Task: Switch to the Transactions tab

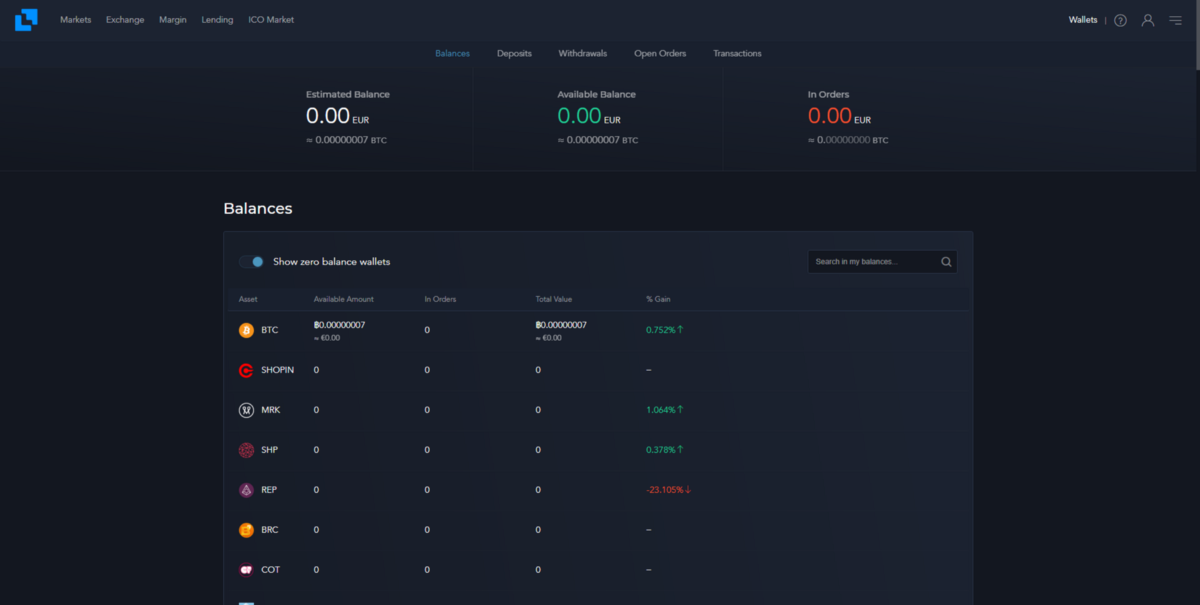Action: [737, 53]
